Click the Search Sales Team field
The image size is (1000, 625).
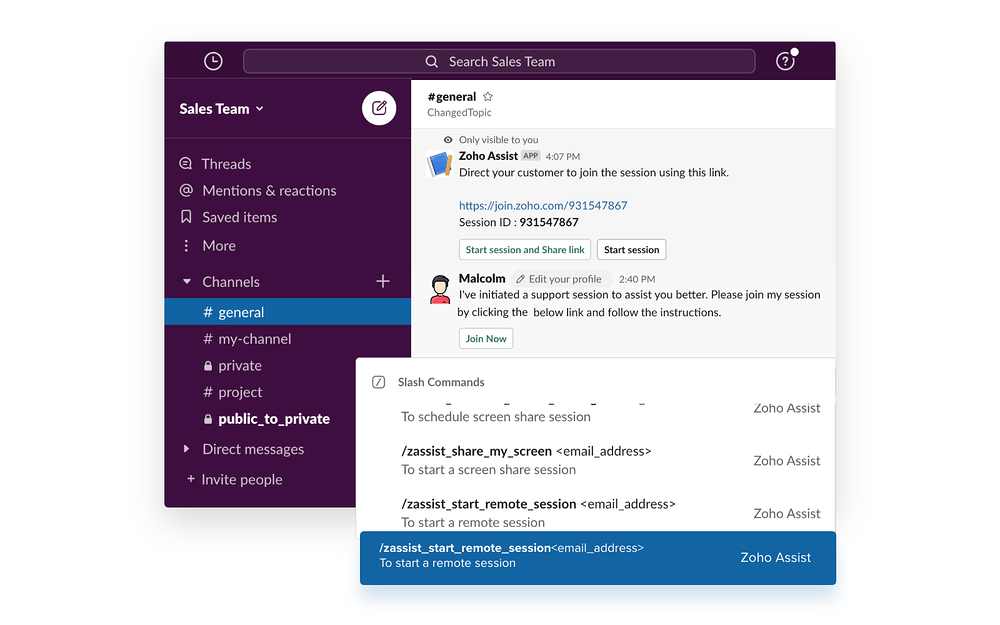(499, 62)
